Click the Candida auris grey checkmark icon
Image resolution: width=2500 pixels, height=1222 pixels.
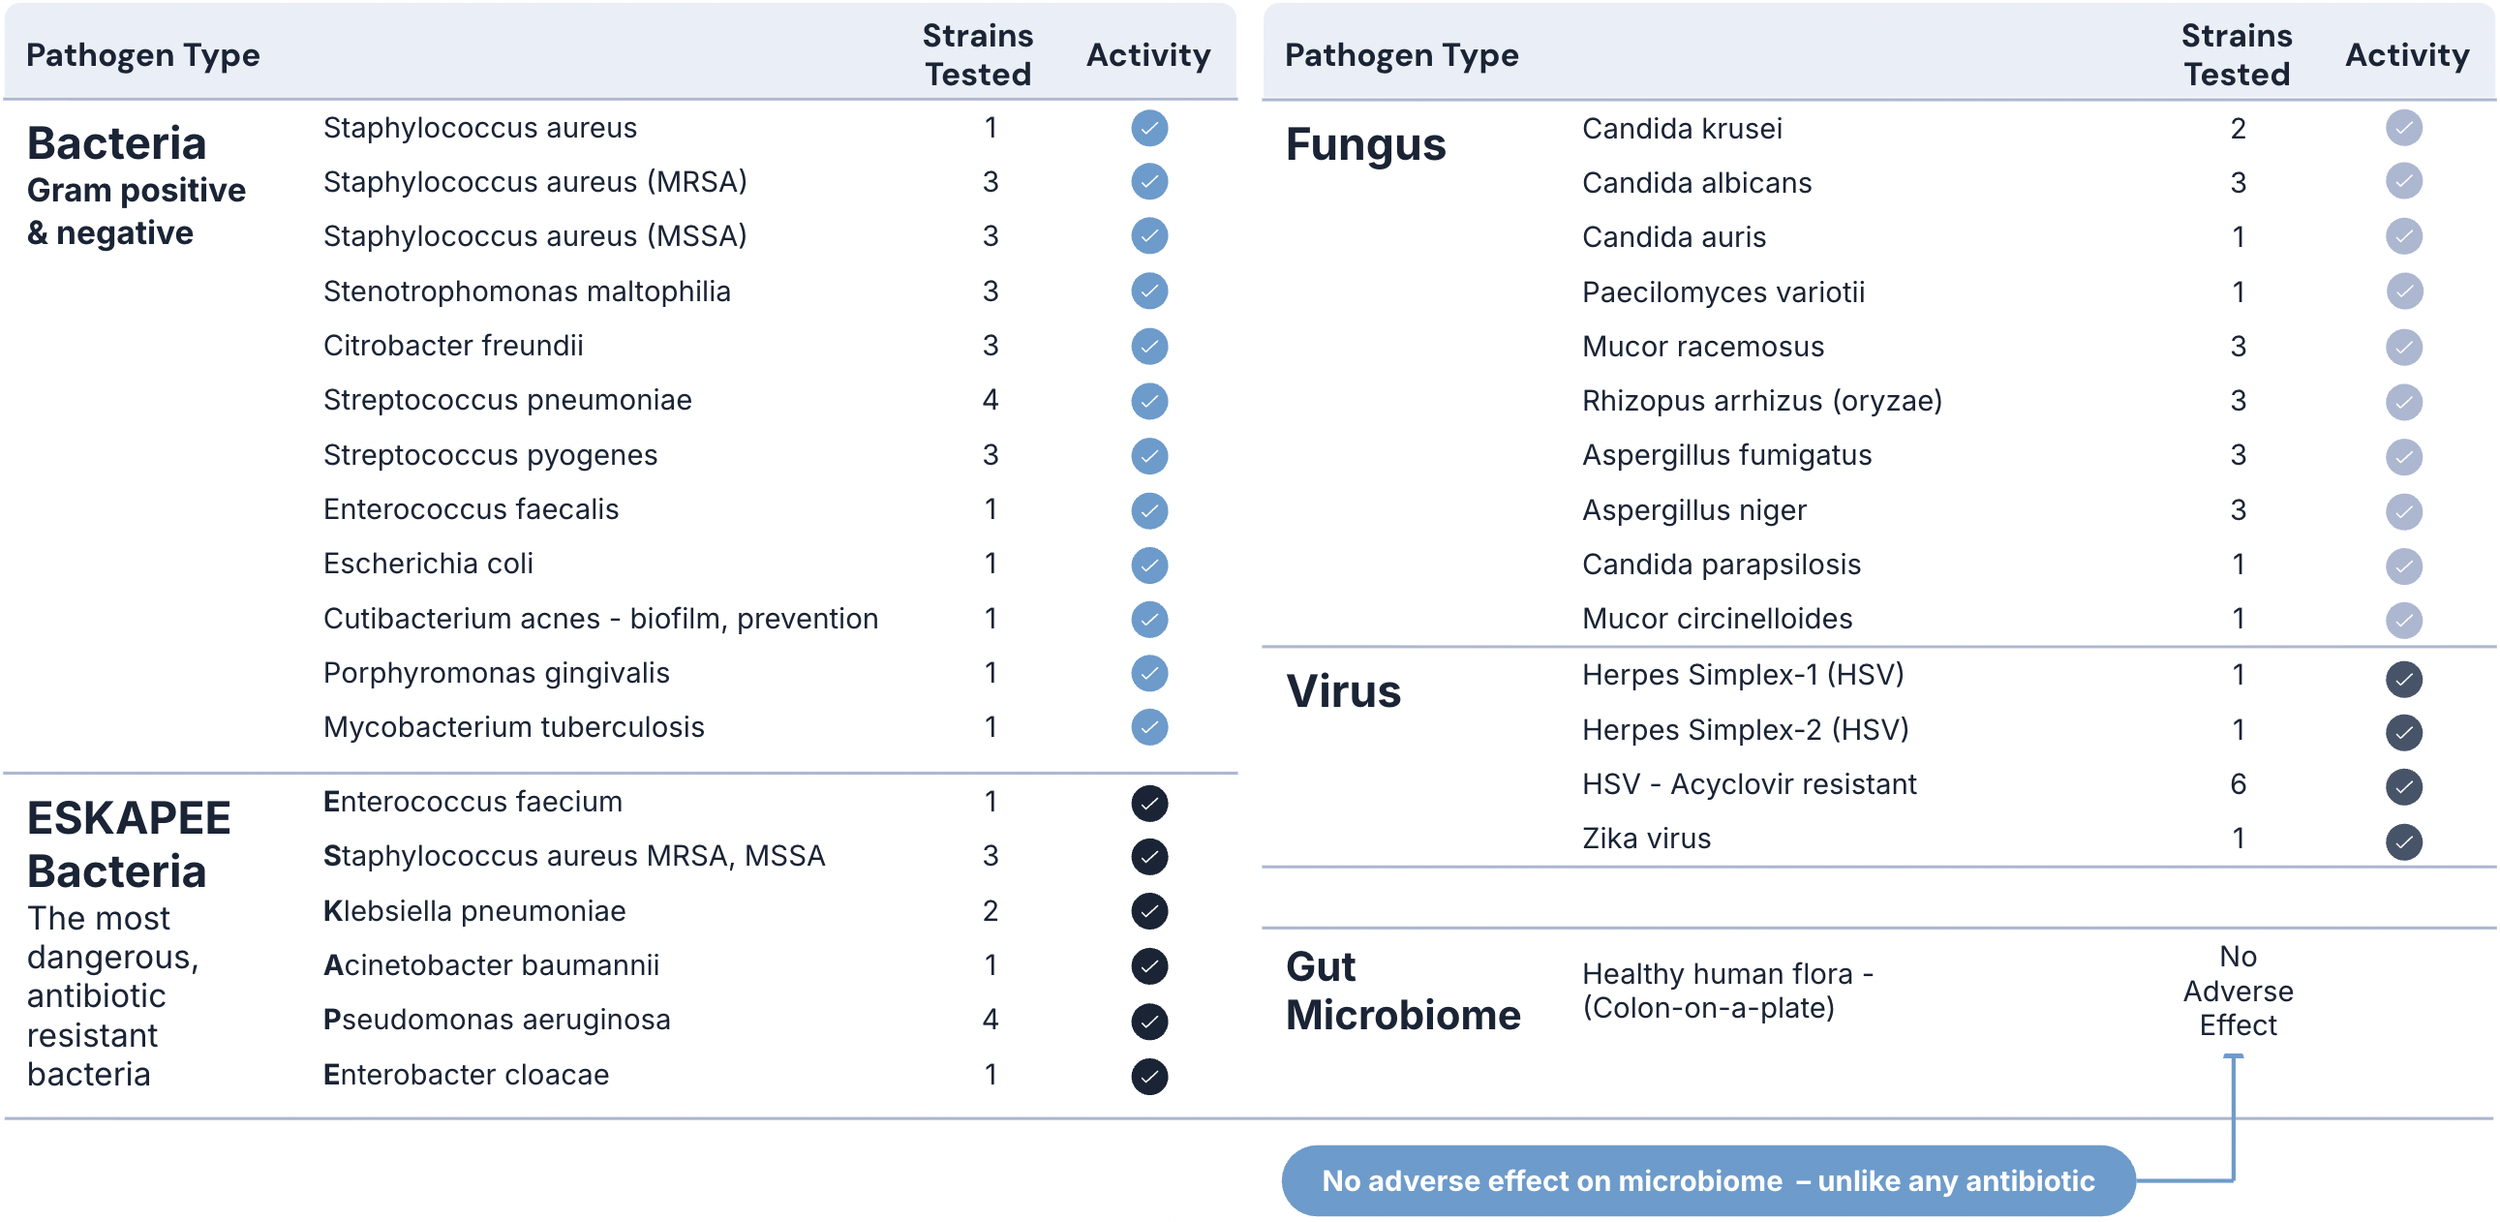2403,237
